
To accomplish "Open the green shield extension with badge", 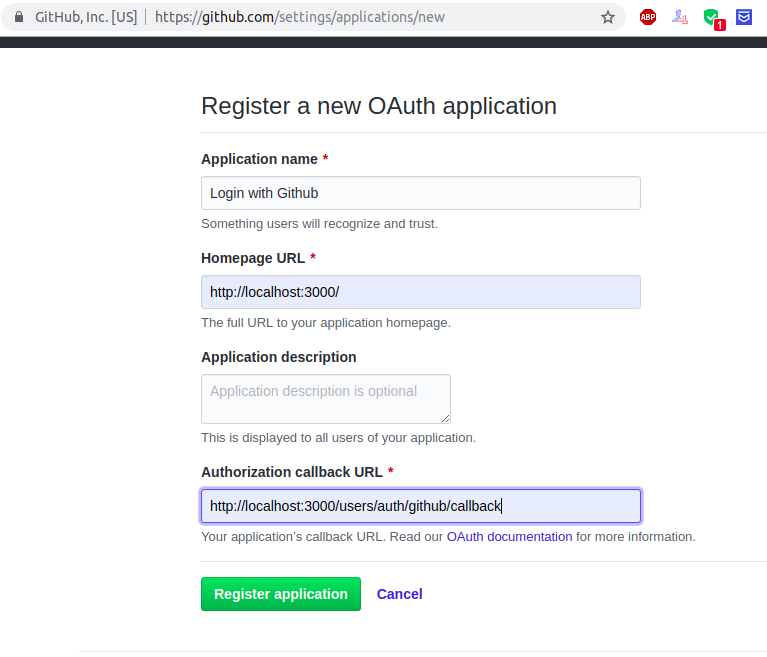I will tap(712, 17).
